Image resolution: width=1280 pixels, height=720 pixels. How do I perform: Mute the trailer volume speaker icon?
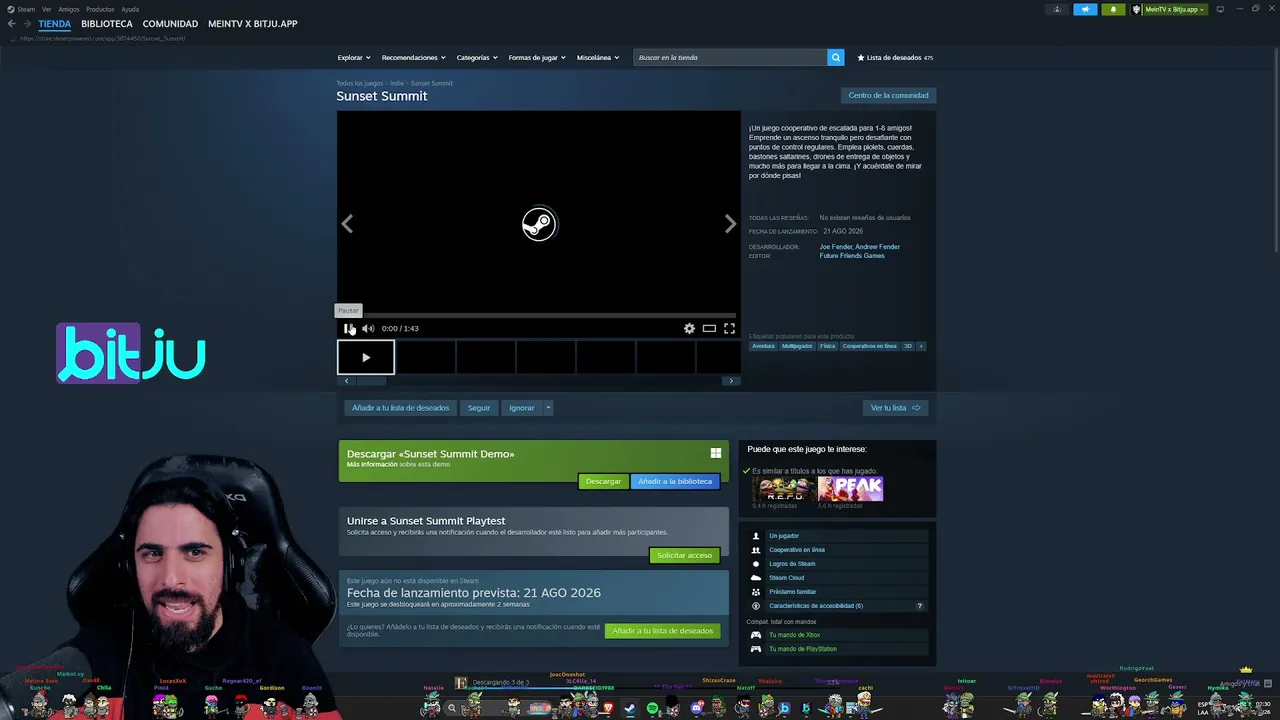tap(368, 328)
